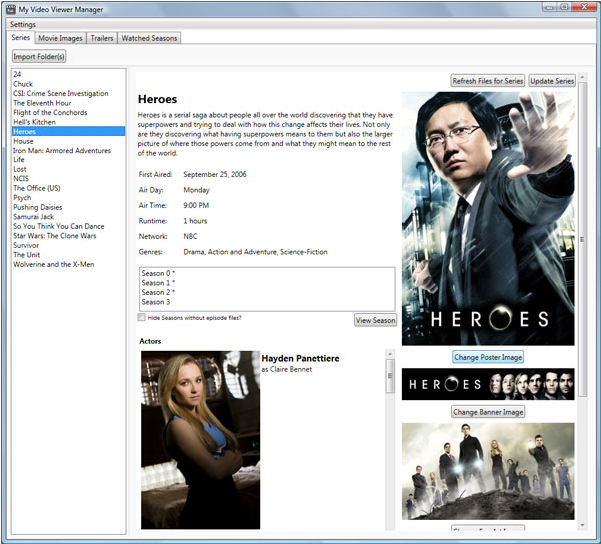Click the Import Folder(s) button
The width and height of the screenshot is (601, 544).
pos(39,56)
